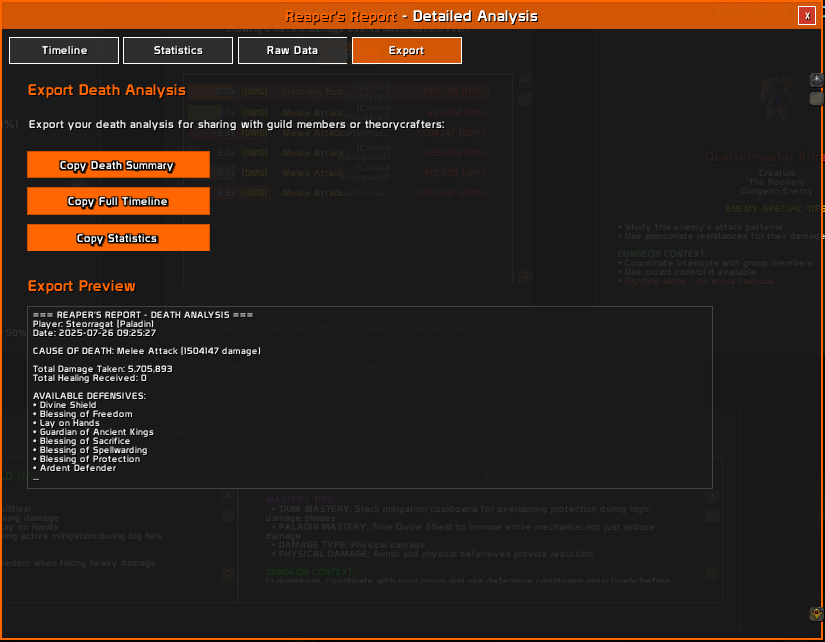Image resolution: width=825 pixels, height=642 pixels.
Task: Switch to the Timeline tab
Action: point(64,51)
